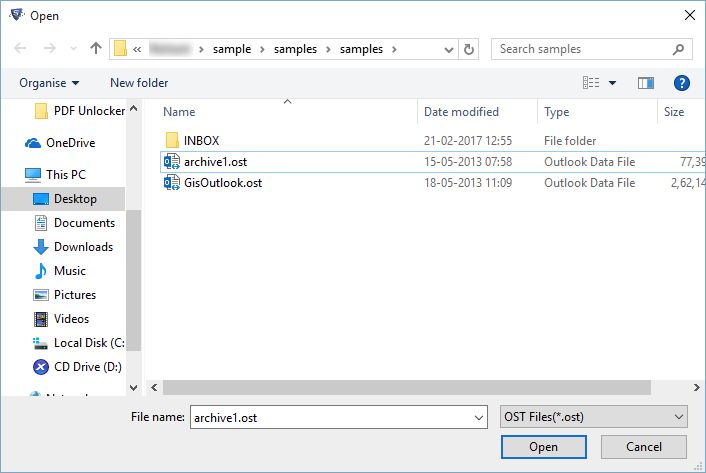706x473 pixels.
Task: Refresh the samples folder
Action: point(469,49)
